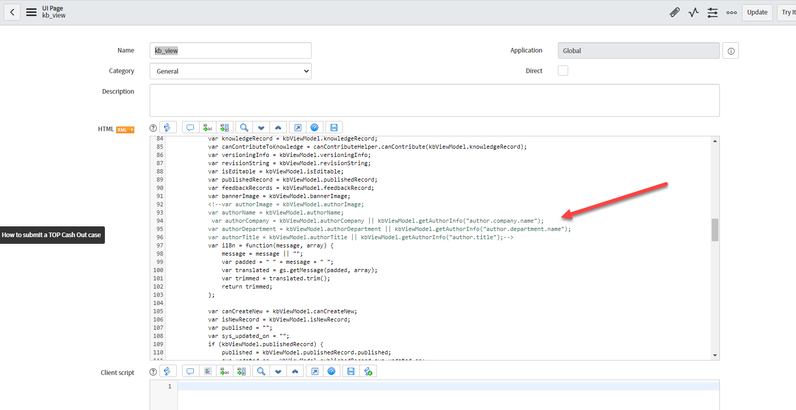Image resolution: width=796 pixels, height=410 pixels.
Task: Open the more options ellipsis
Action: click(x=732, y=12)
